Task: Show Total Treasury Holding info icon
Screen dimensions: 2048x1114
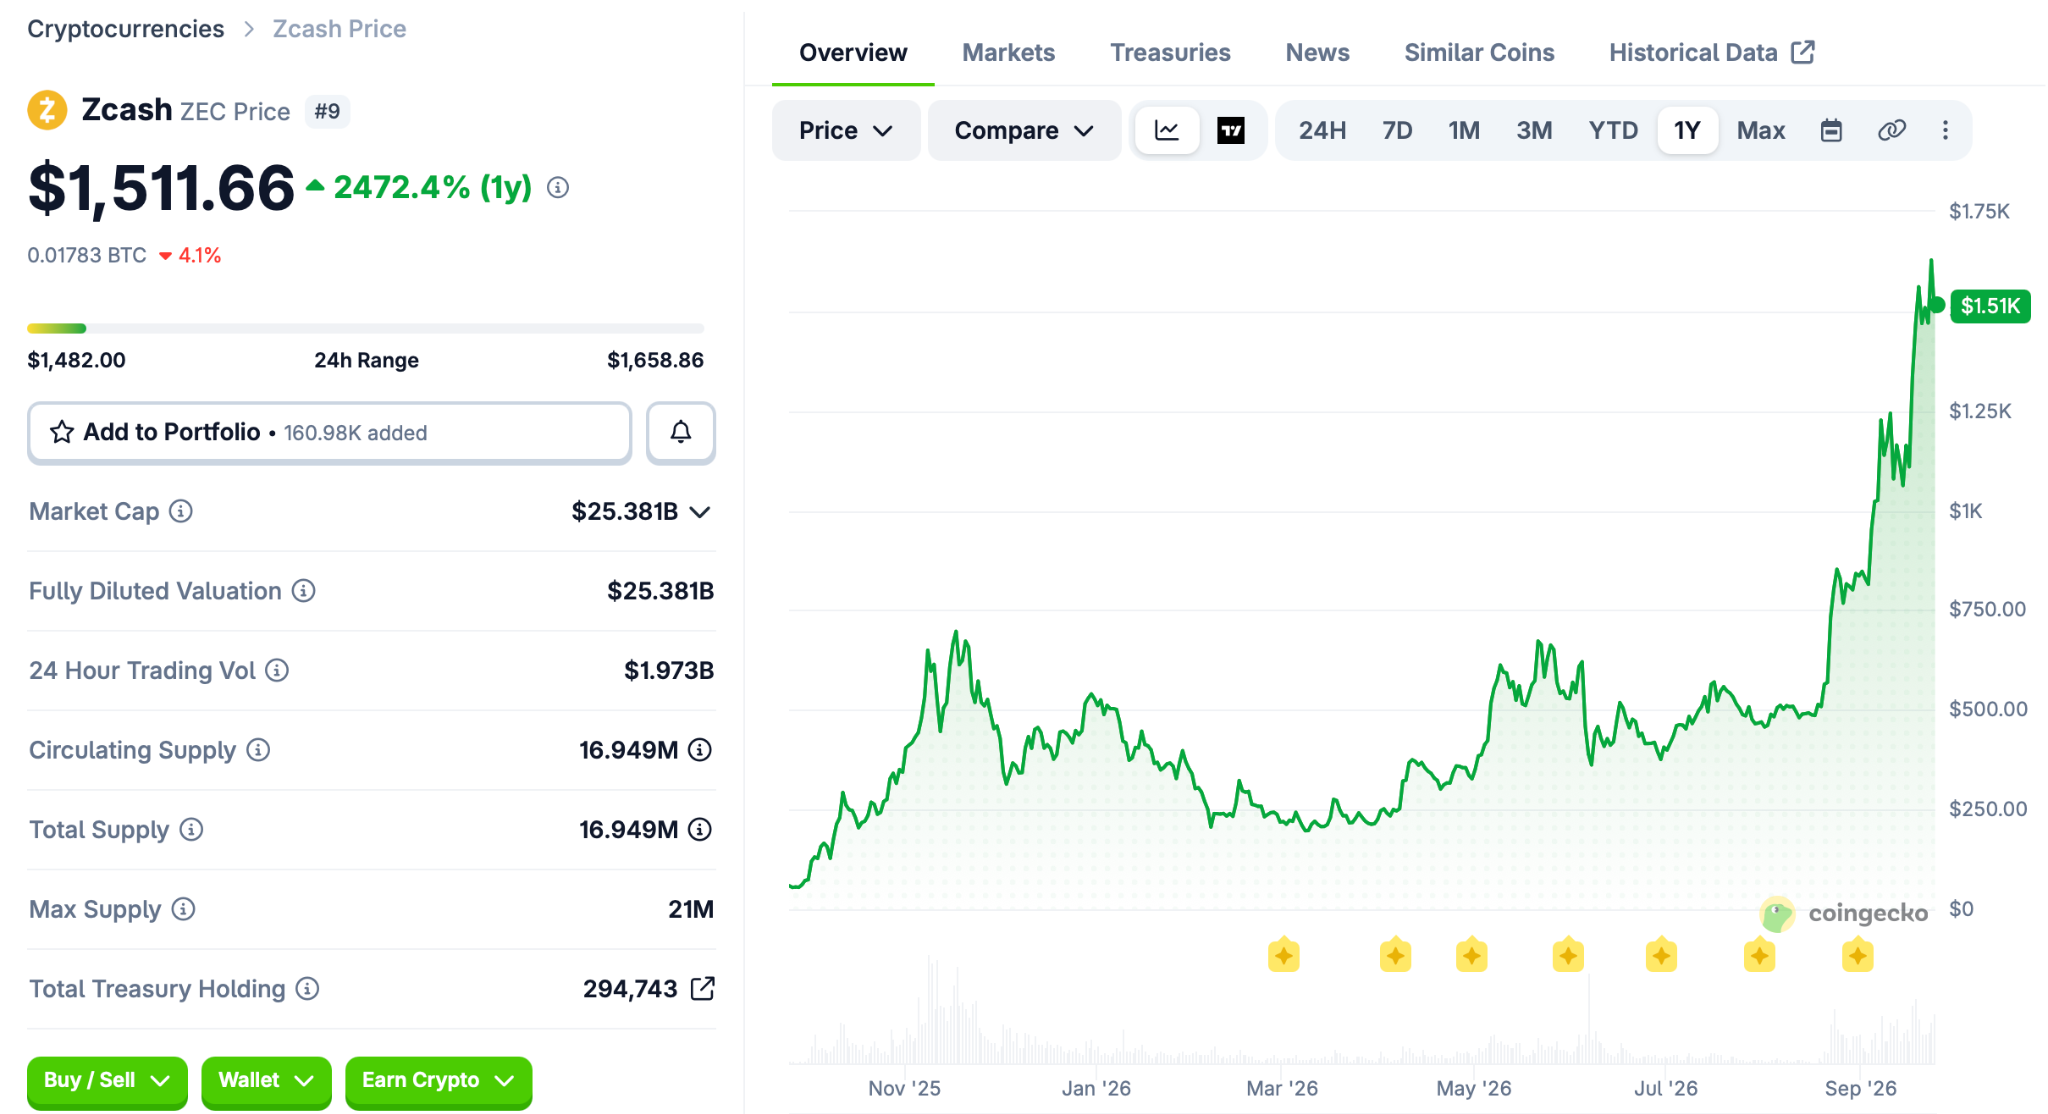Action: 307,989
